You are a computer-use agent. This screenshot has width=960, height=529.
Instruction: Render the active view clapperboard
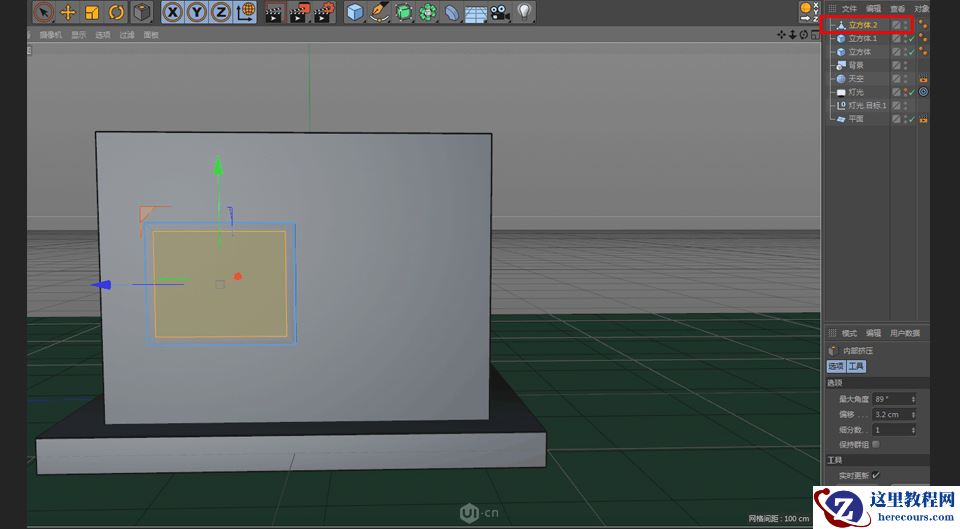[274, 12]
